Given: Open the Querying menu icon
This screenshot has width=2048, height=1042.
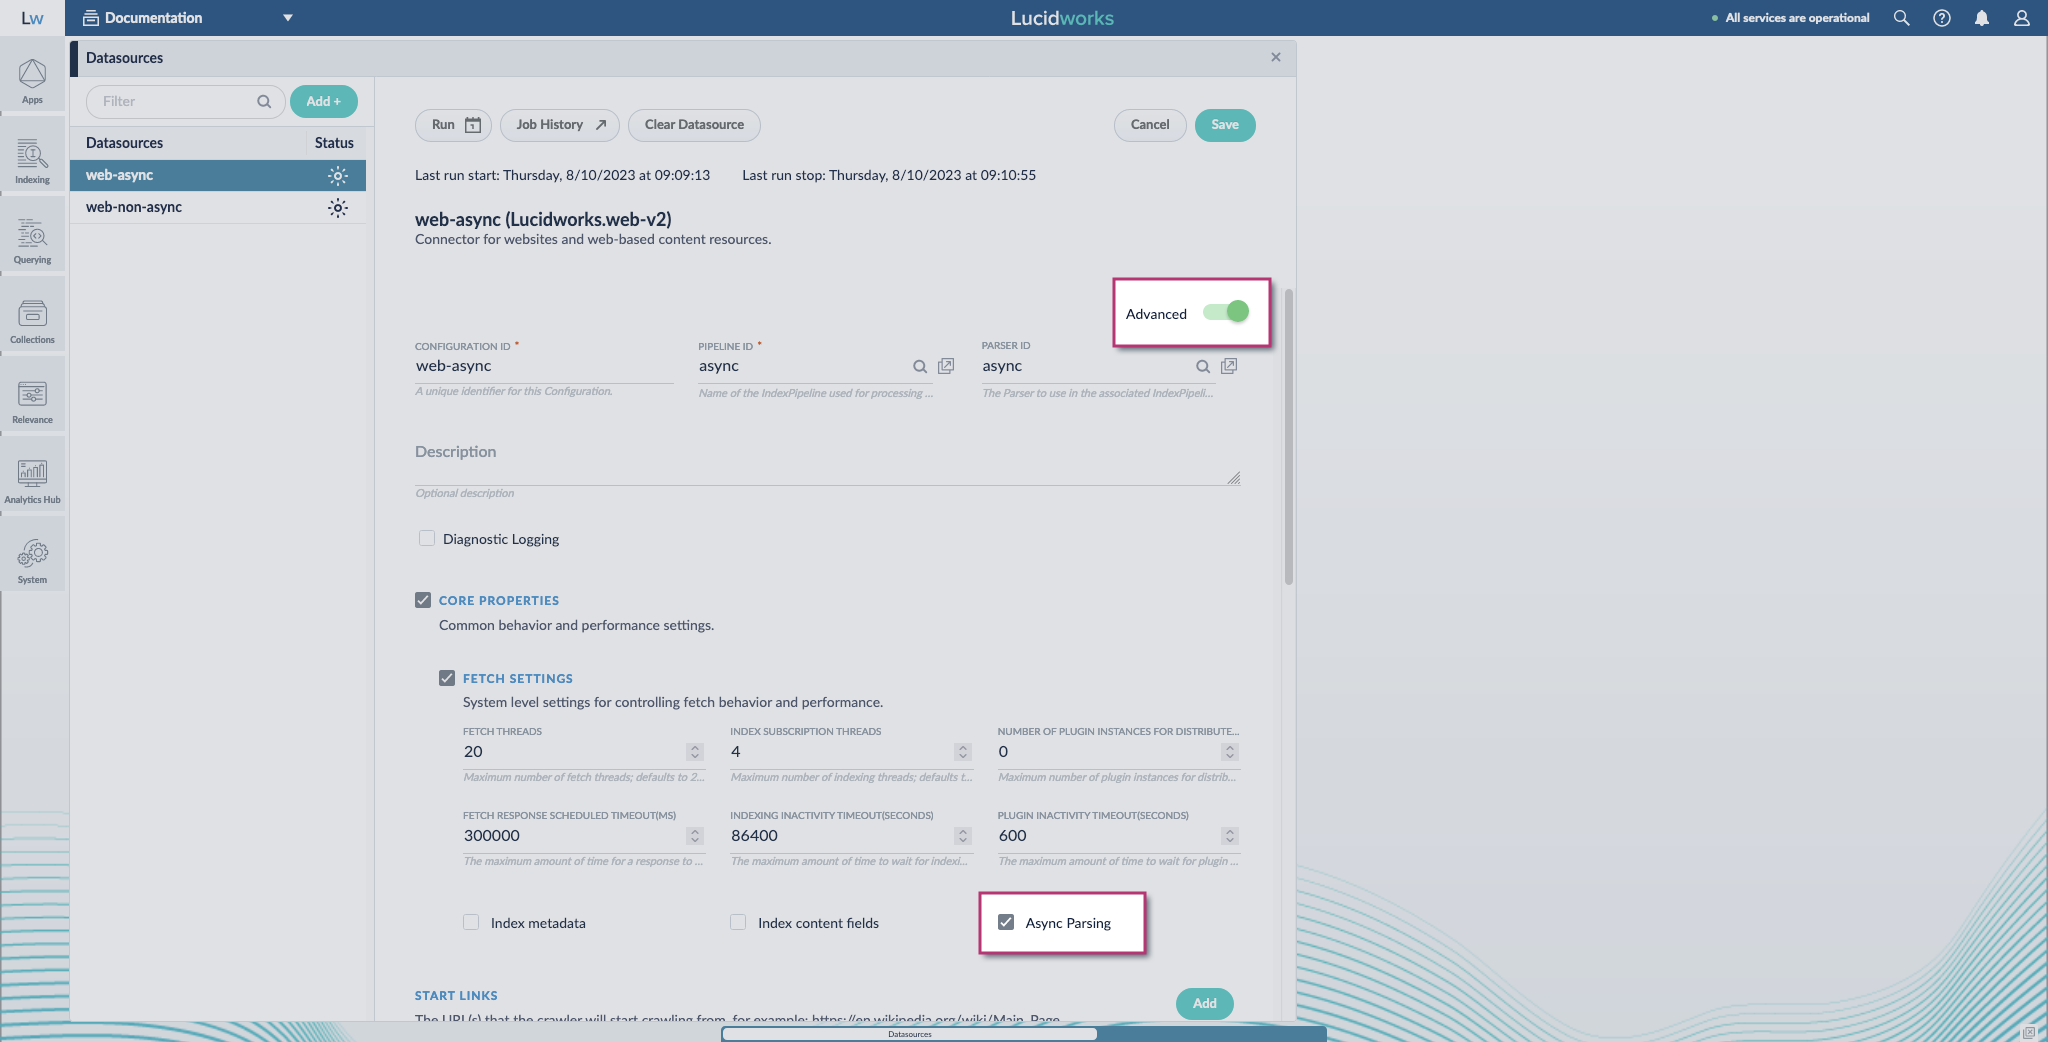Looking at the screenshot, I should coord(32,241).
